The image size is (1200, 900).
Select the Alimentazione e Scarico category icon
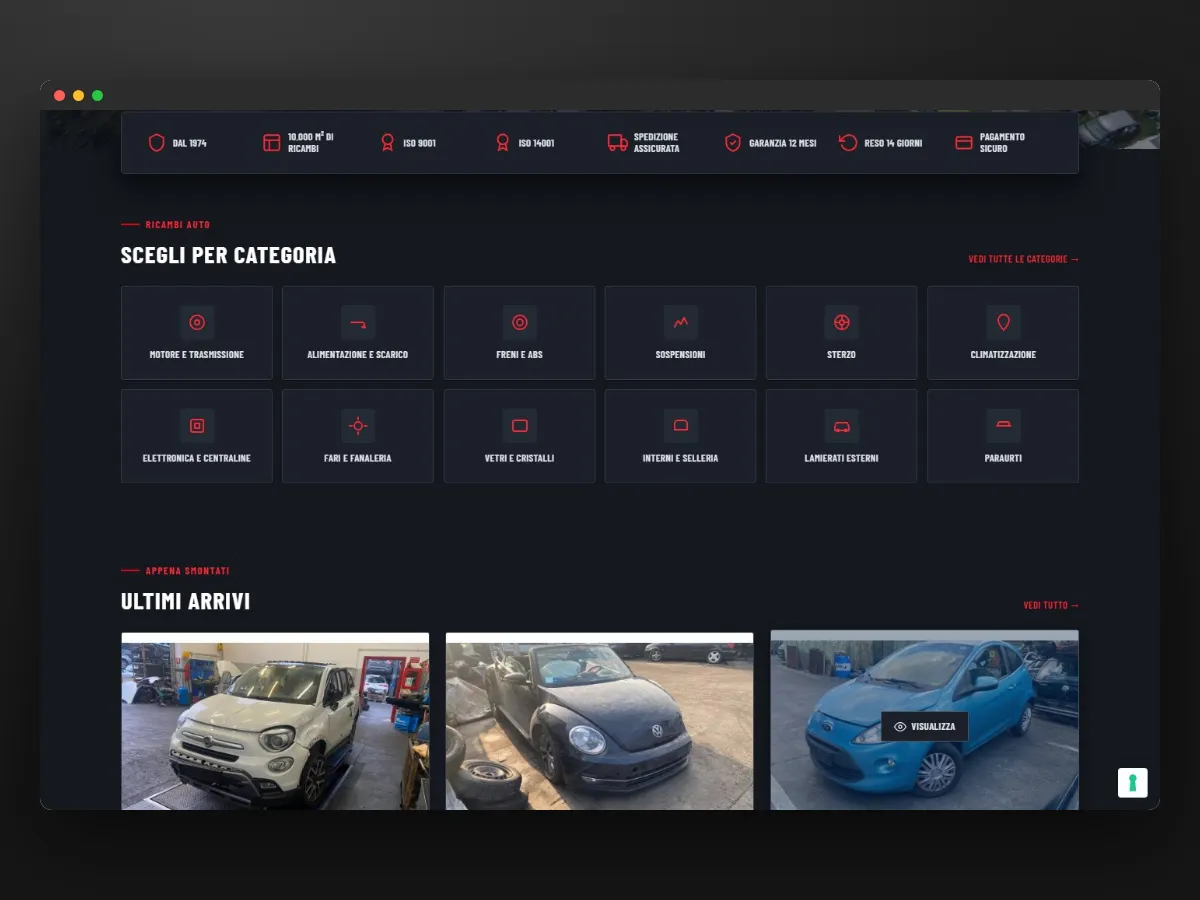pyautogui.click(x=358, y=322)
